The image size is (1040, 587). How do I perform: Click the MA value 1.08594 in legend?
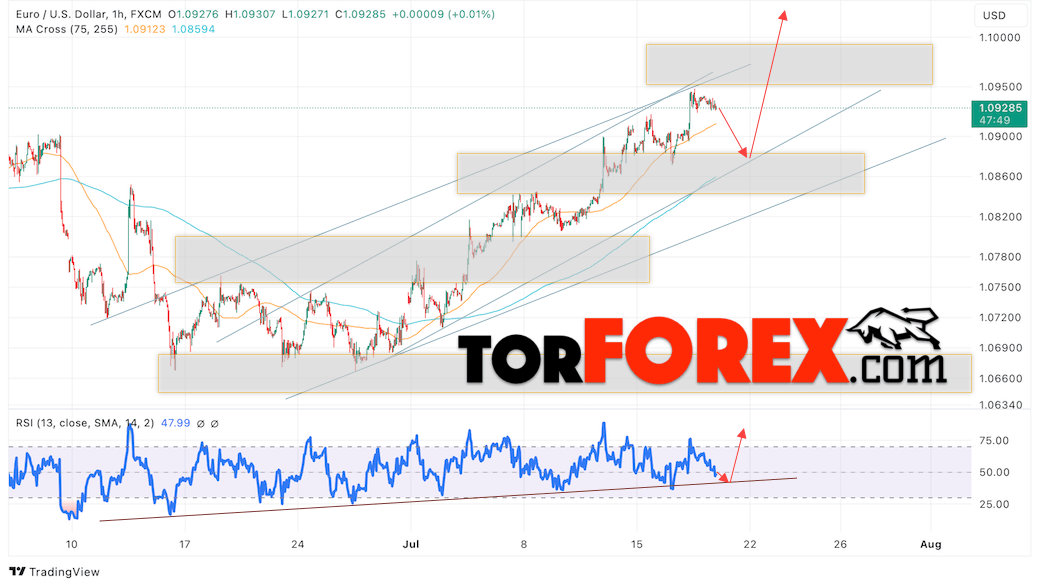(x=193, y=29)
